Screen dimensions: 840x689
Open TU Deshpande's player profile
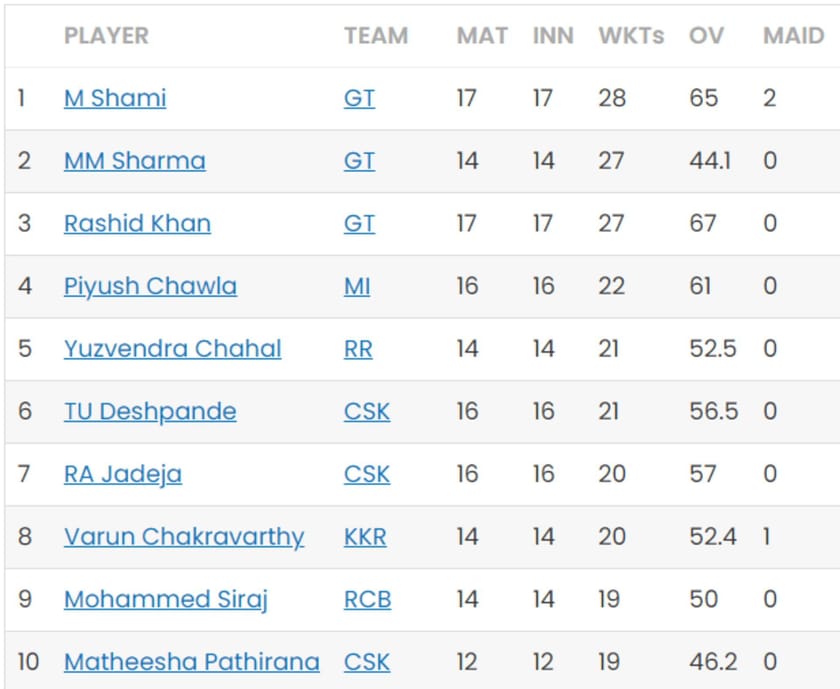point(150,411)
